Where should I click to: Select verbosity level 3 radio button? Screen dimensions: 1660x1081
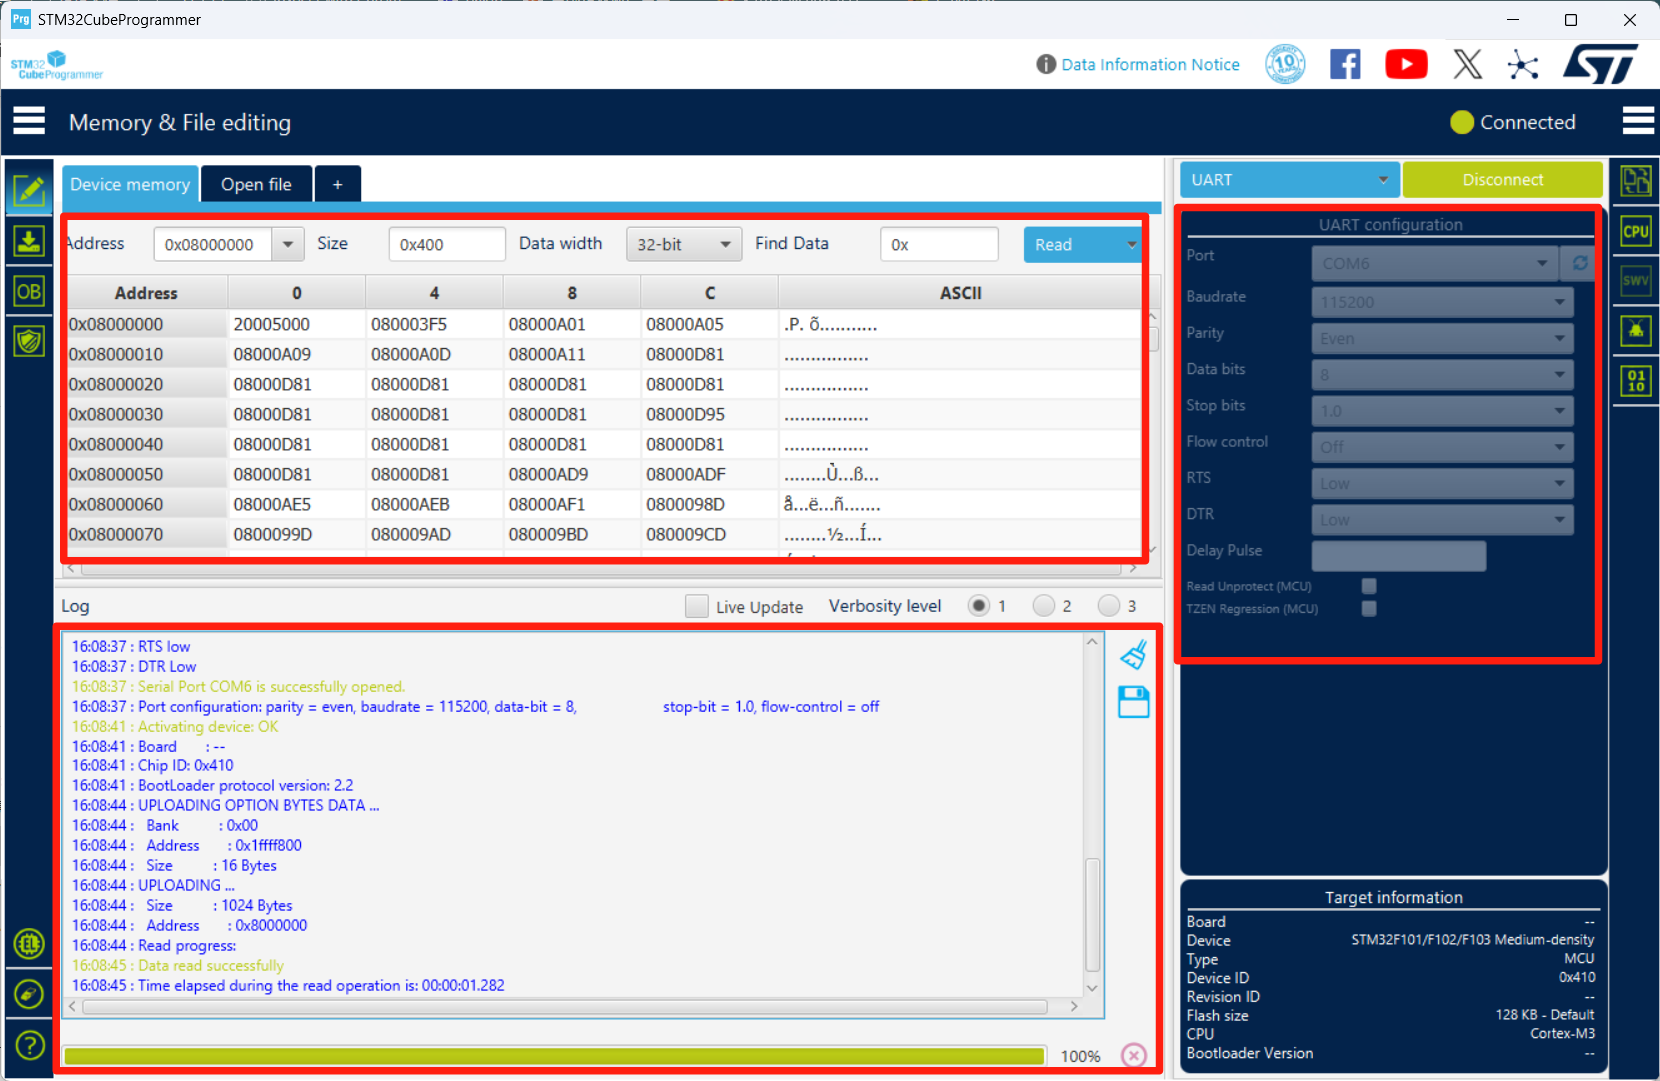tap(1108, 606)
